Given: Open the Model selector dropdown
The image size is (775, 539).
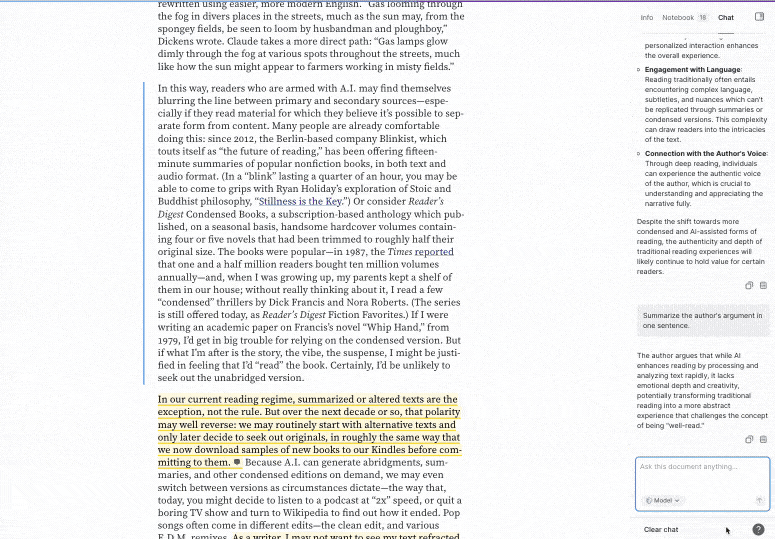Looking at the screenshot, I should [x=662, y=500].
